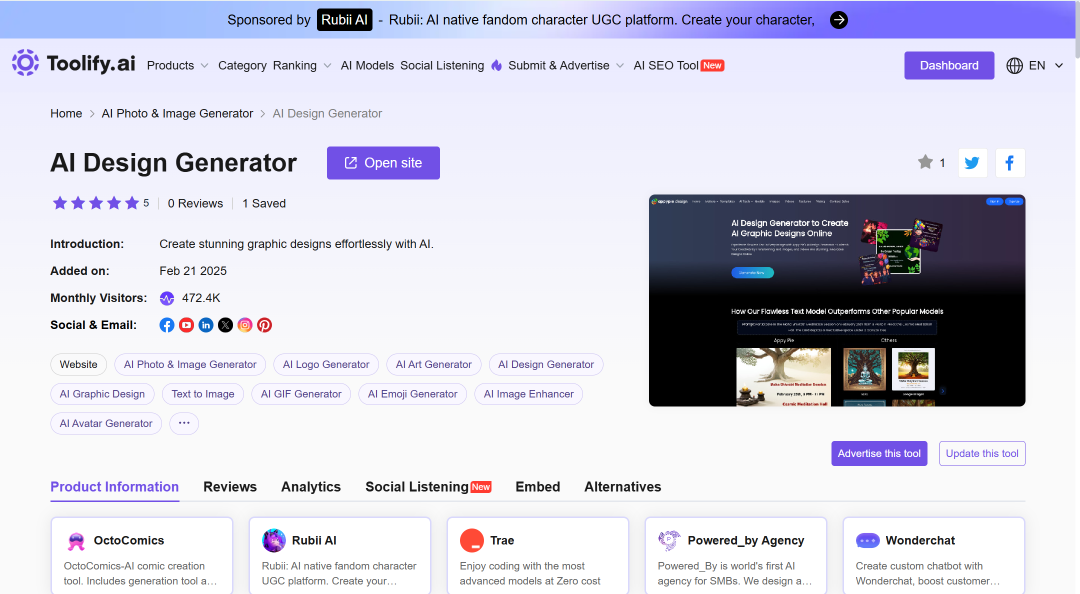Switch to the Social Listening tab
Screen dimensions: 1080x594
[428, 487]
